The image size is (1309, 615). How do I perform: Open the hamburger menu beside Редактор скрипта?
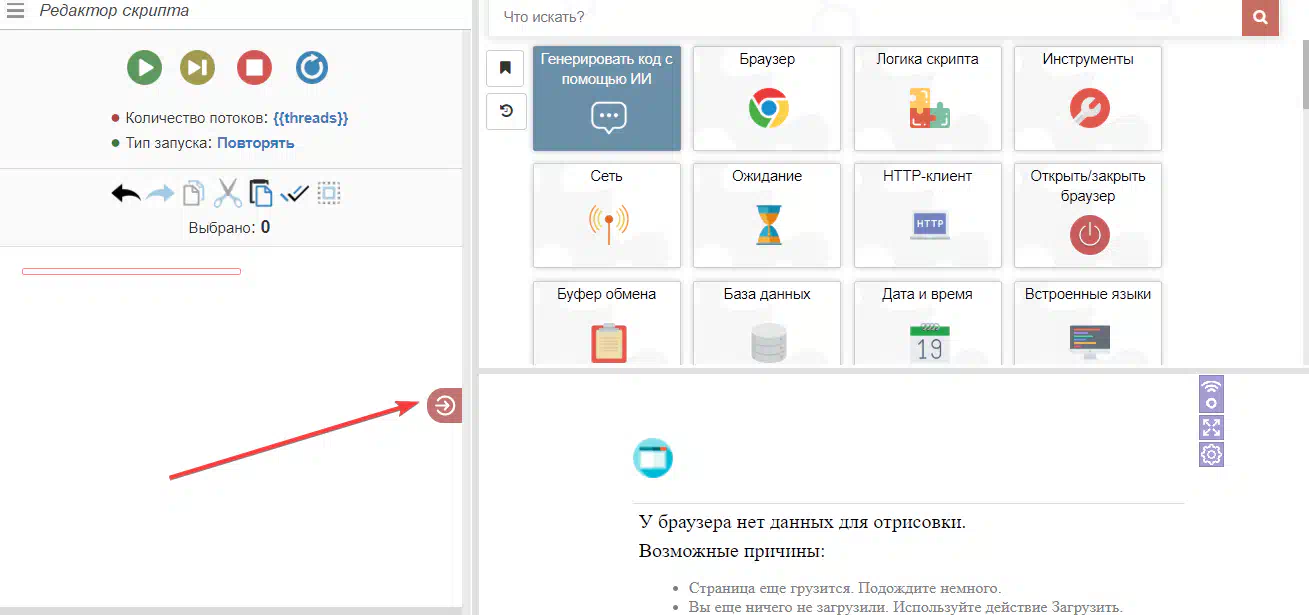click(x=15, y=11)
